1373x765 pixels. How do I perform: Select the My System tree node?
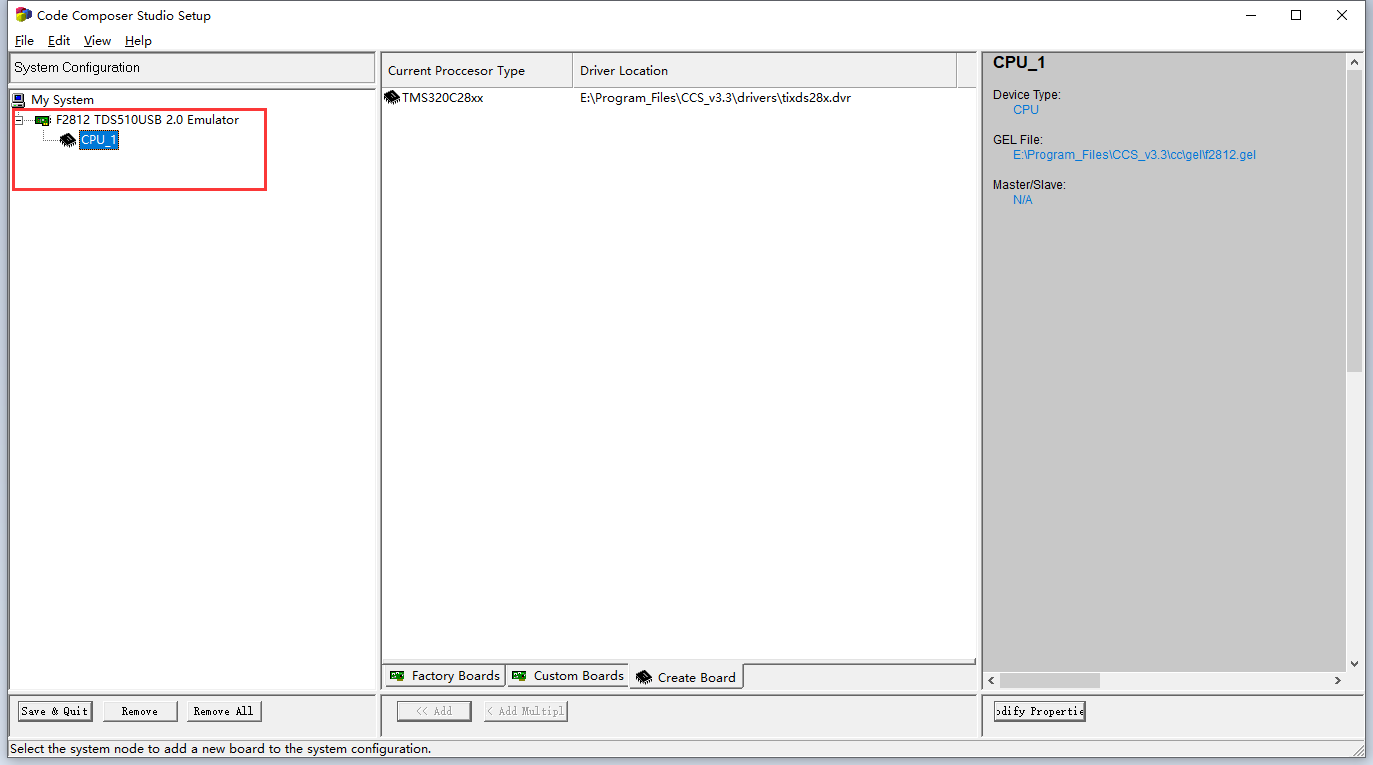tap(62, 99)
